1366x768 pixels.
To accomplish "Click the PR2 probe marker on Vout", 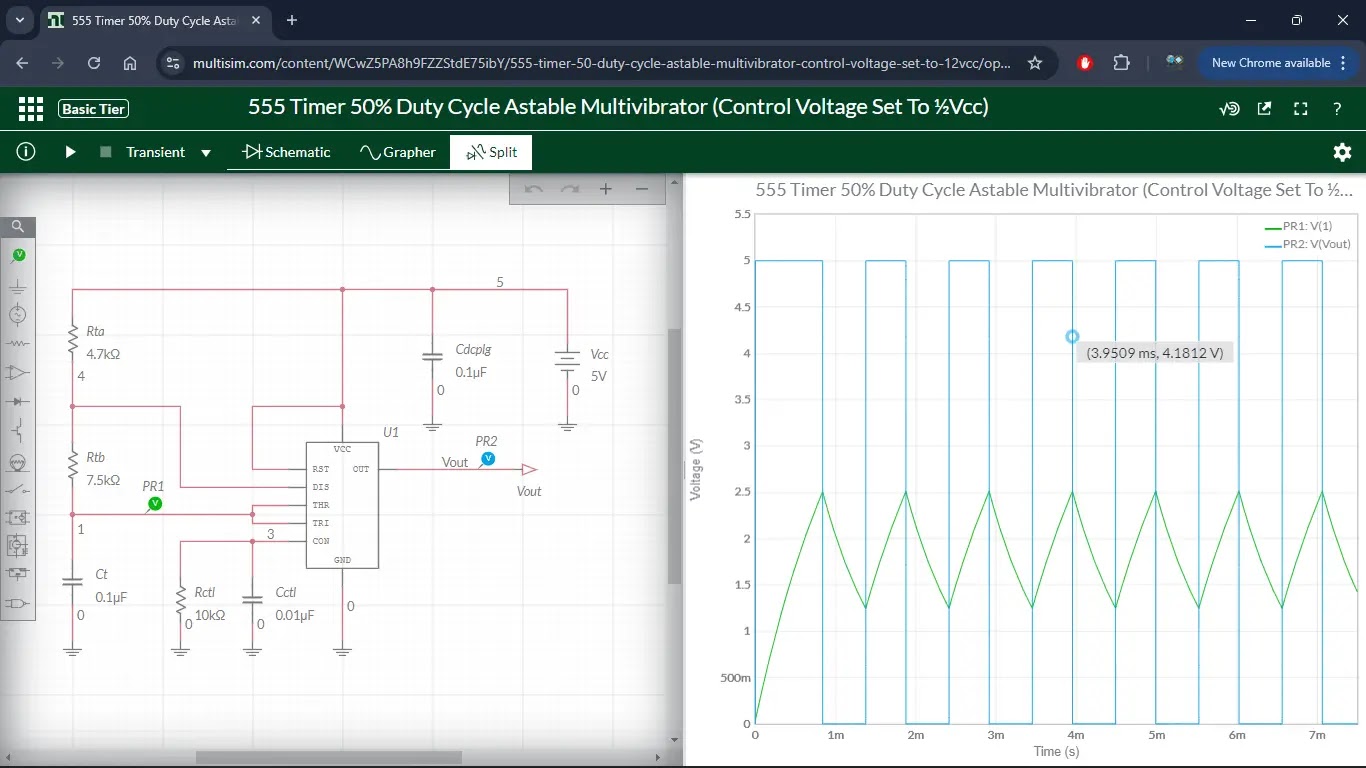I will (x=488, y=458).
